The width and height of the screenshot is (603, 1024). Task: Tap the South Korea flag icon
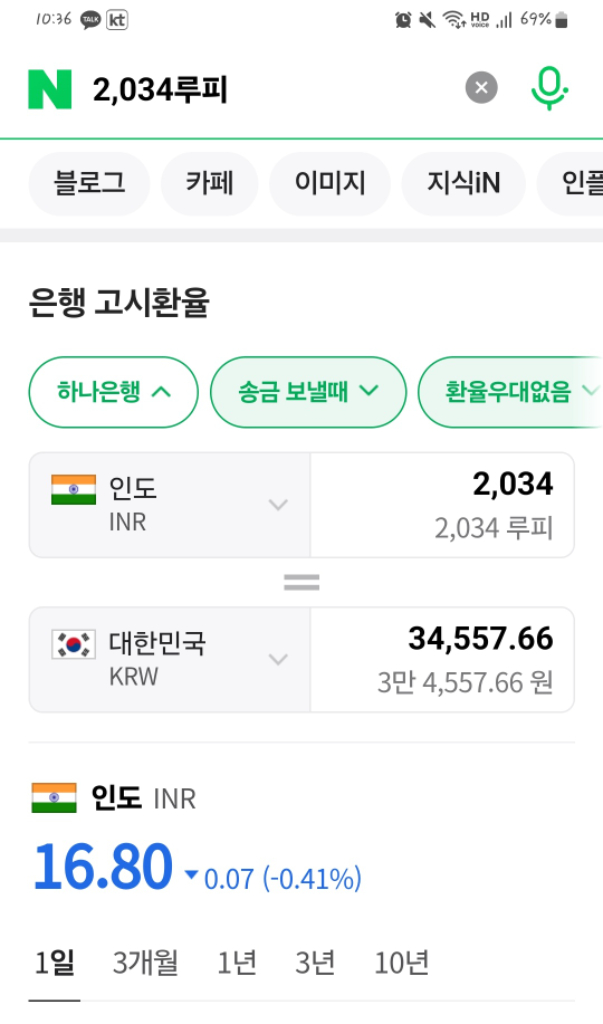click(x=73, y=644)
